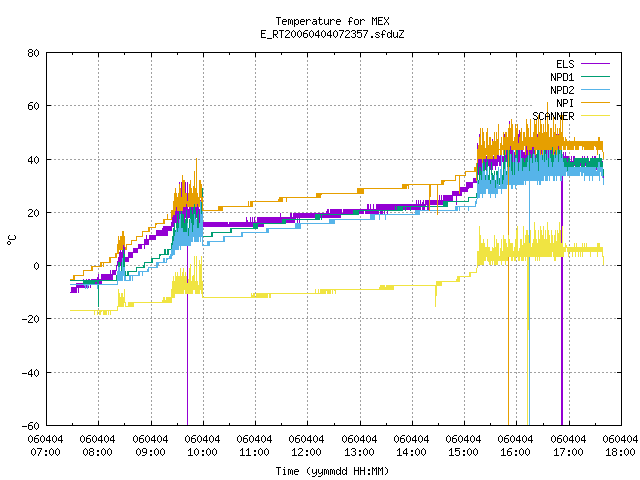Click the orange NPI legend line sample
Screen dimensions: 640x480
coord(596,103)
